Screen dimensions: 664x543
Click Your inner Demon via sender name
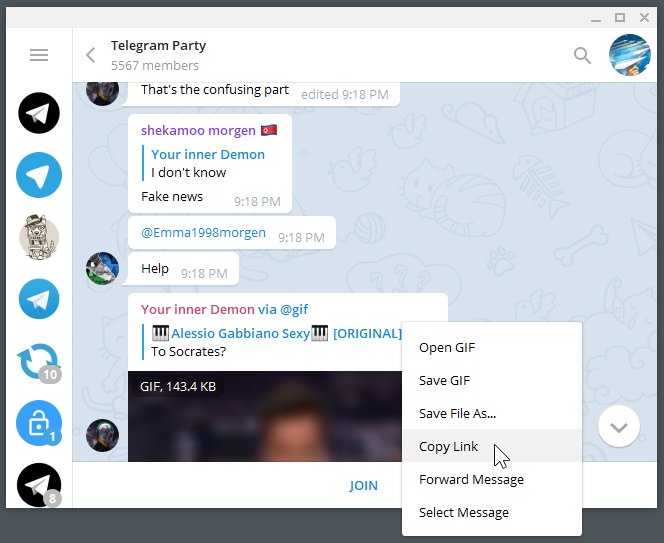[198, 309]
